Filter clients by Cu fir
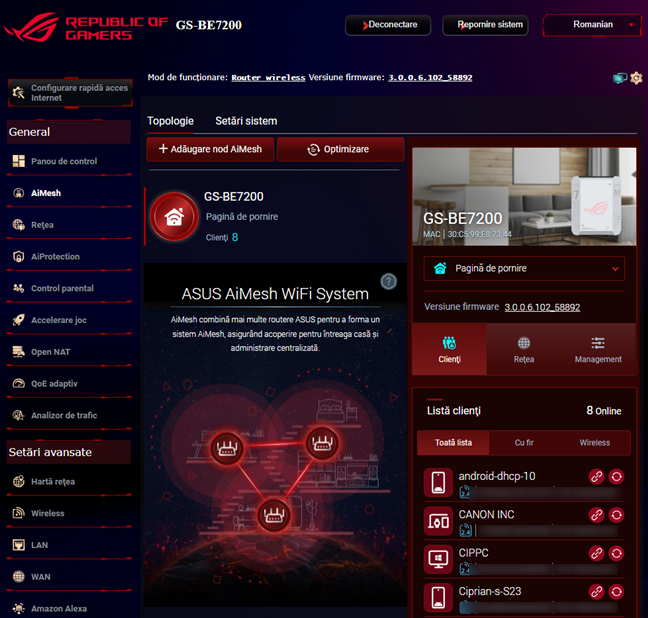The height and width of the screenshot is (618, 648). (524, 443)
